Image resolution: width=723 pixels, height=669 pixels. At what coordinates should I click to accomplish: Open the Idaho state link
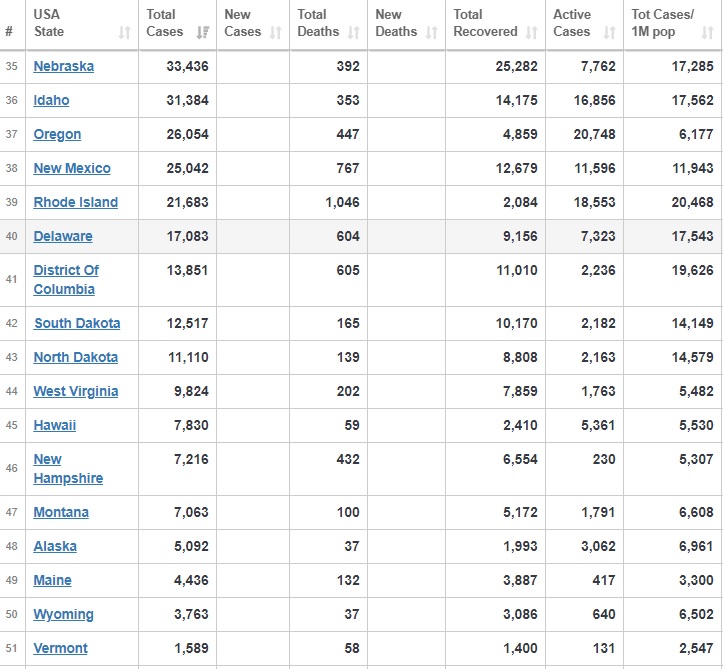click(51, 100)
